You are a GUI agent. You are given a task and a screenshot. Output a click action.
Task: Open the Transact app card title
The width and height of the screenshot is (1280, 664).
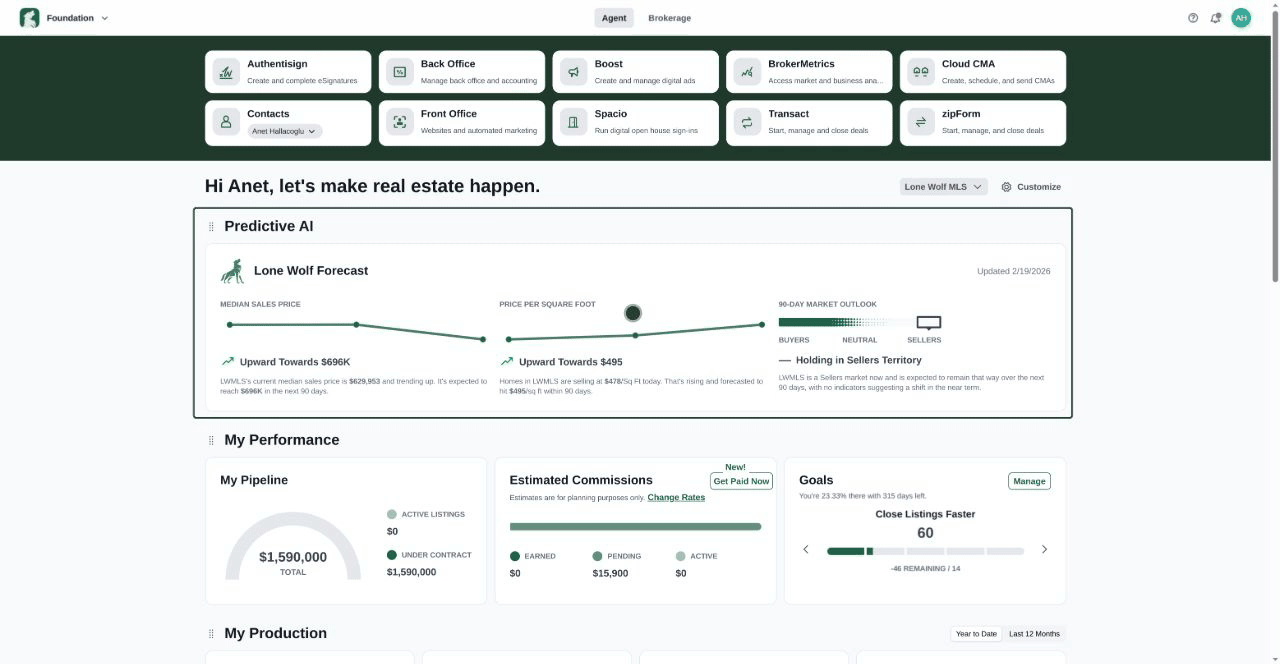[x=789, y=114]
